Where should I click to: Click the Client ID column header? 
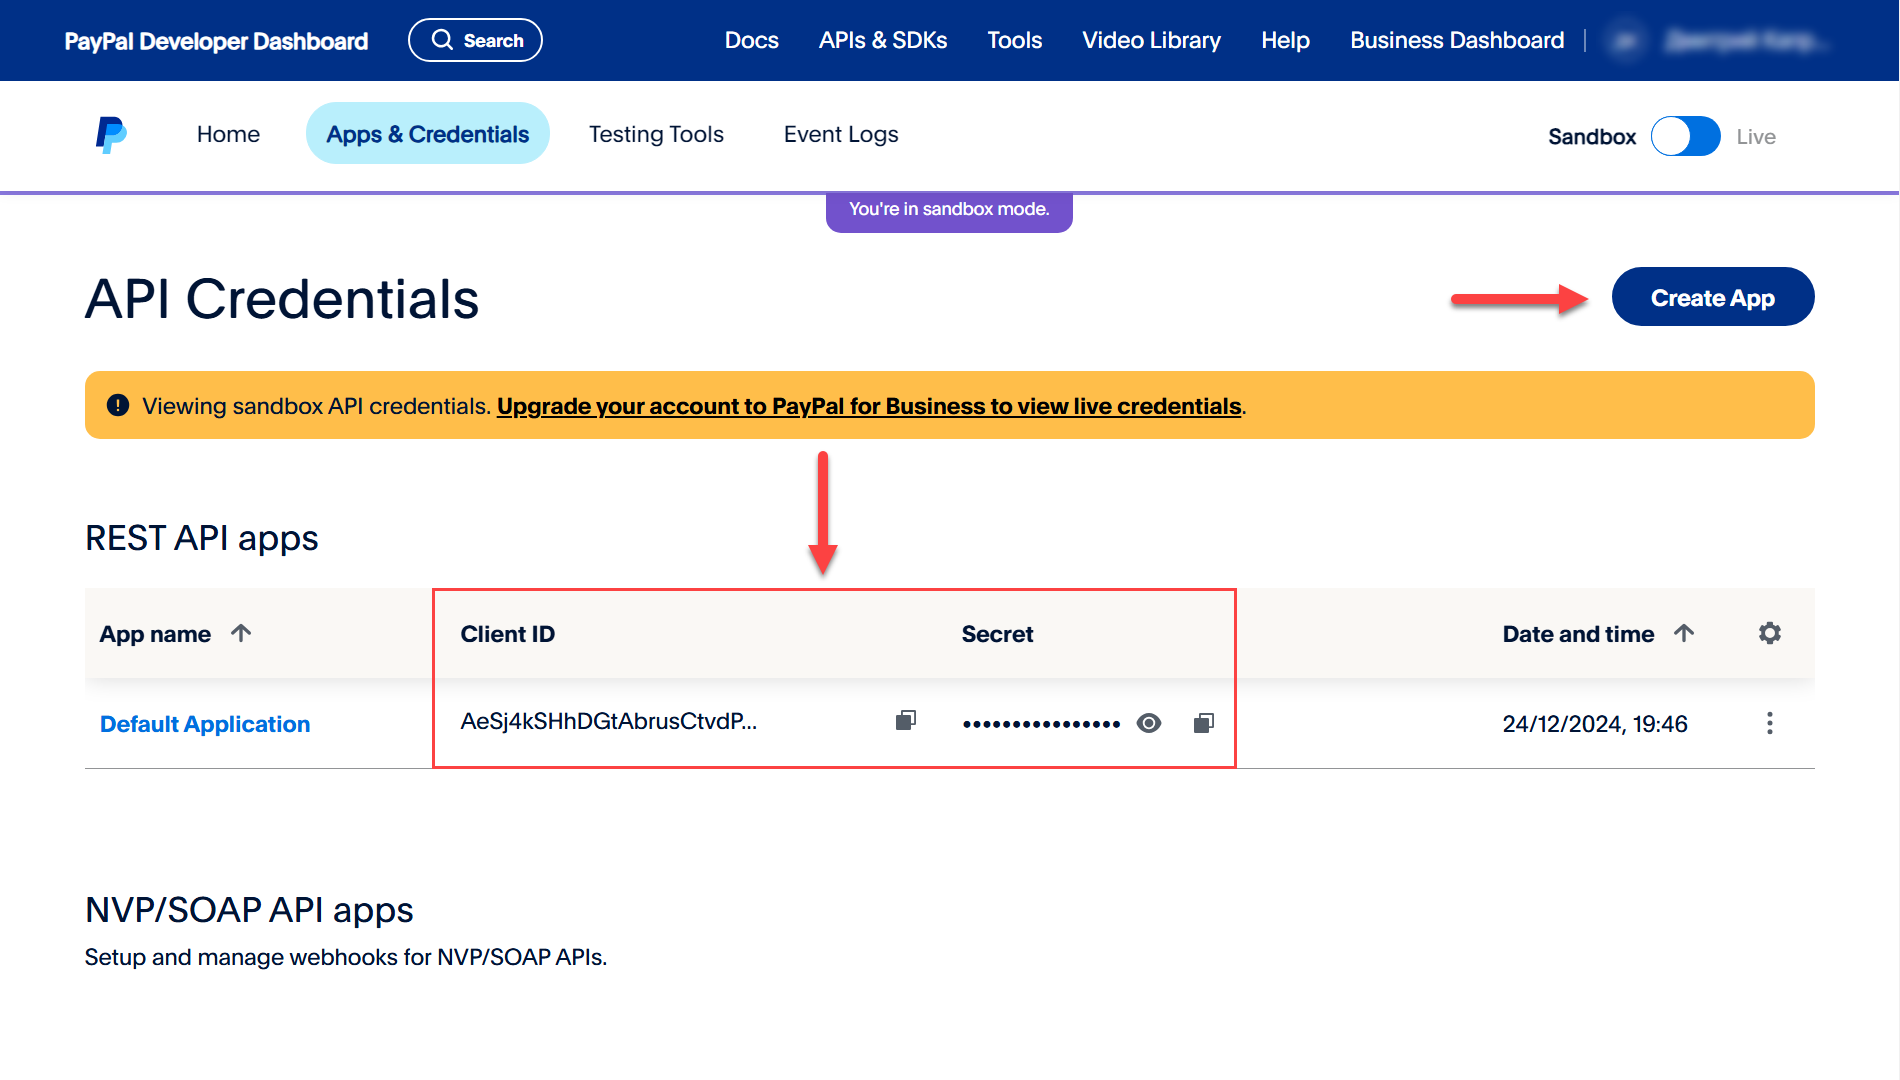pyautogui.click(x=507, y=634)
